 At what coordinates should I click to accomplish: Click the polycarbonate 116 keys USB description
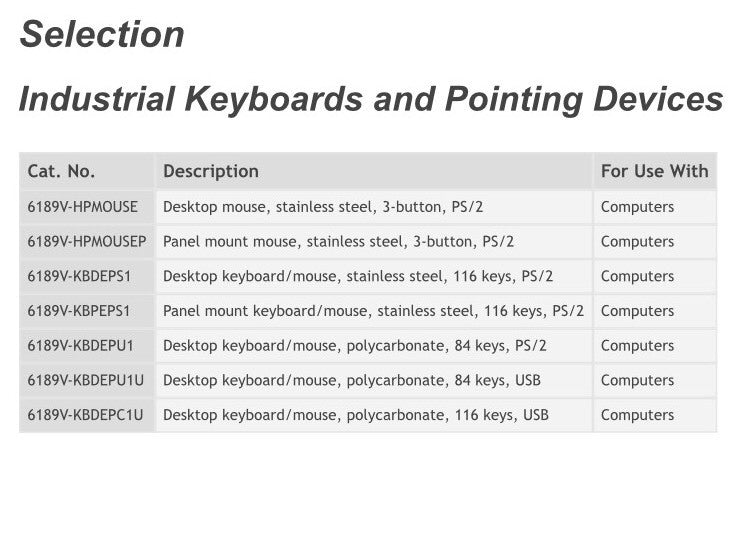(x=356, y=414)
